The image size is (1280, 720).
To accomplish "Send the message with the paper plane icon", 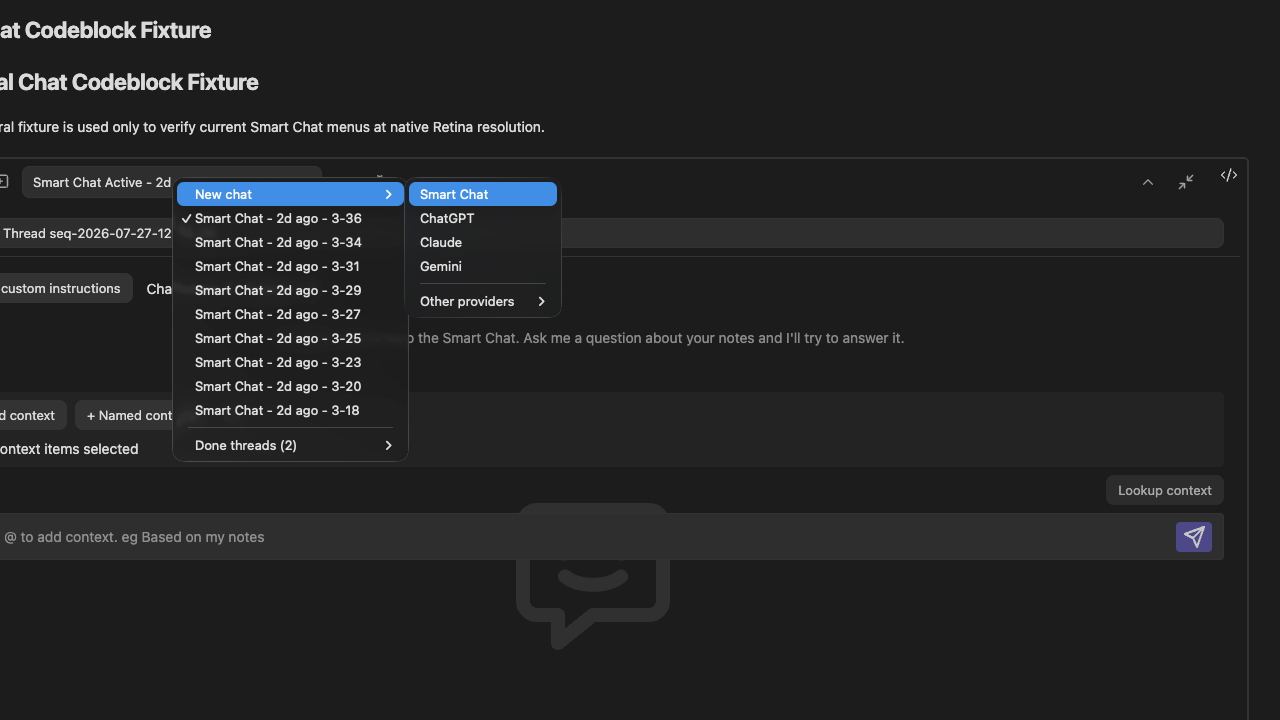I will (x=1194, y=537).
